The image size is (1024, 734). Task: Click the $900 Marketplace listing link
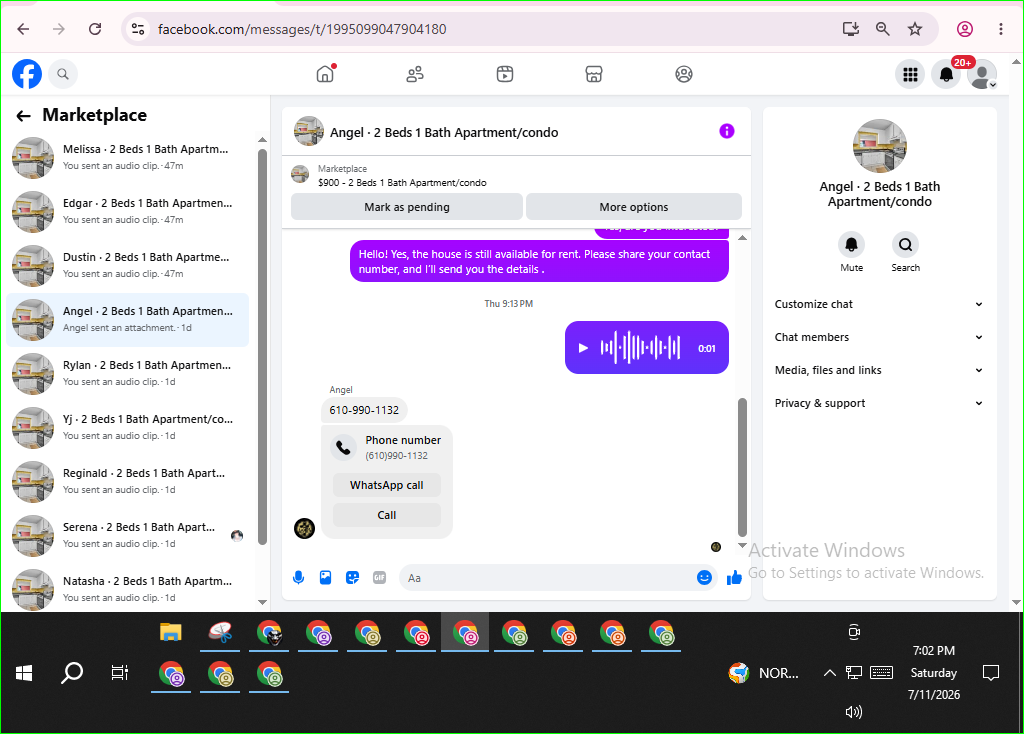pos(402,183)
